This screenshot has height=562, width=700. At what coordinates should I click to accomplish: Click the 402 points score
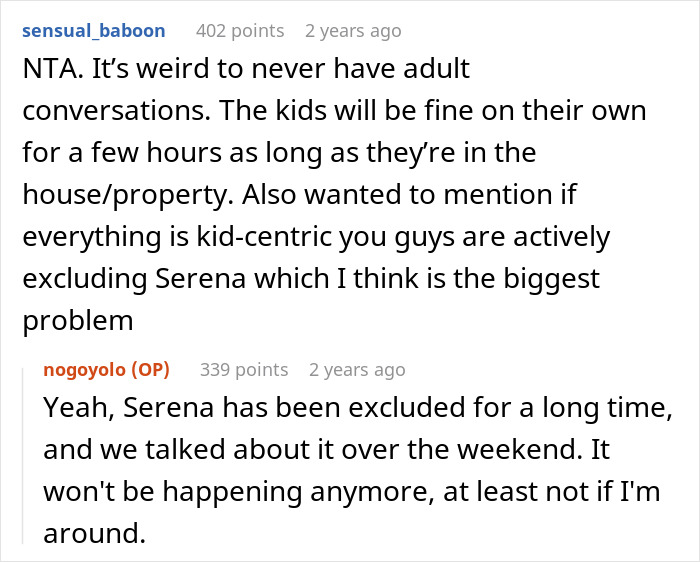[240, 31]
